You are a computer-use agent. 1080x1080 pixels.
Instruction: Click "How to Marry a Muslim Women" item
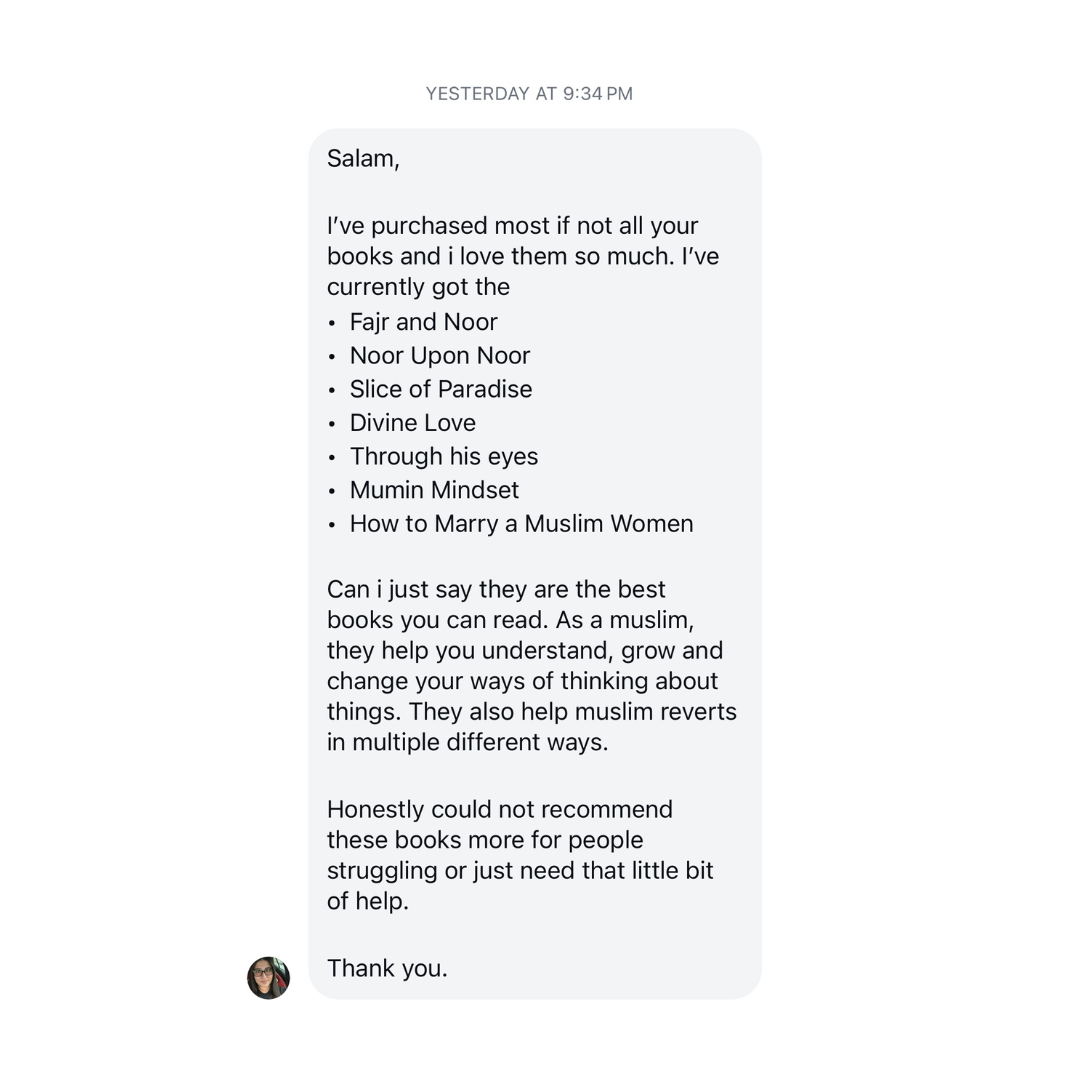(520, 524)
